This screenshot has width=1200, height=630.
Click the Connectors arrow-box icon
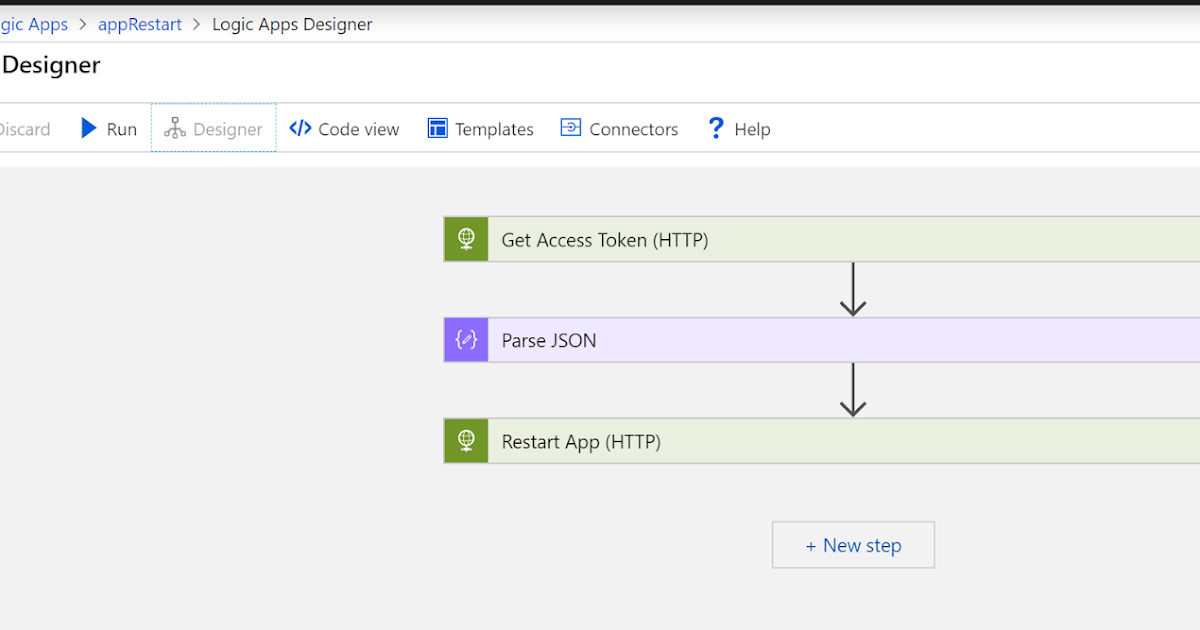pos(571,128)
